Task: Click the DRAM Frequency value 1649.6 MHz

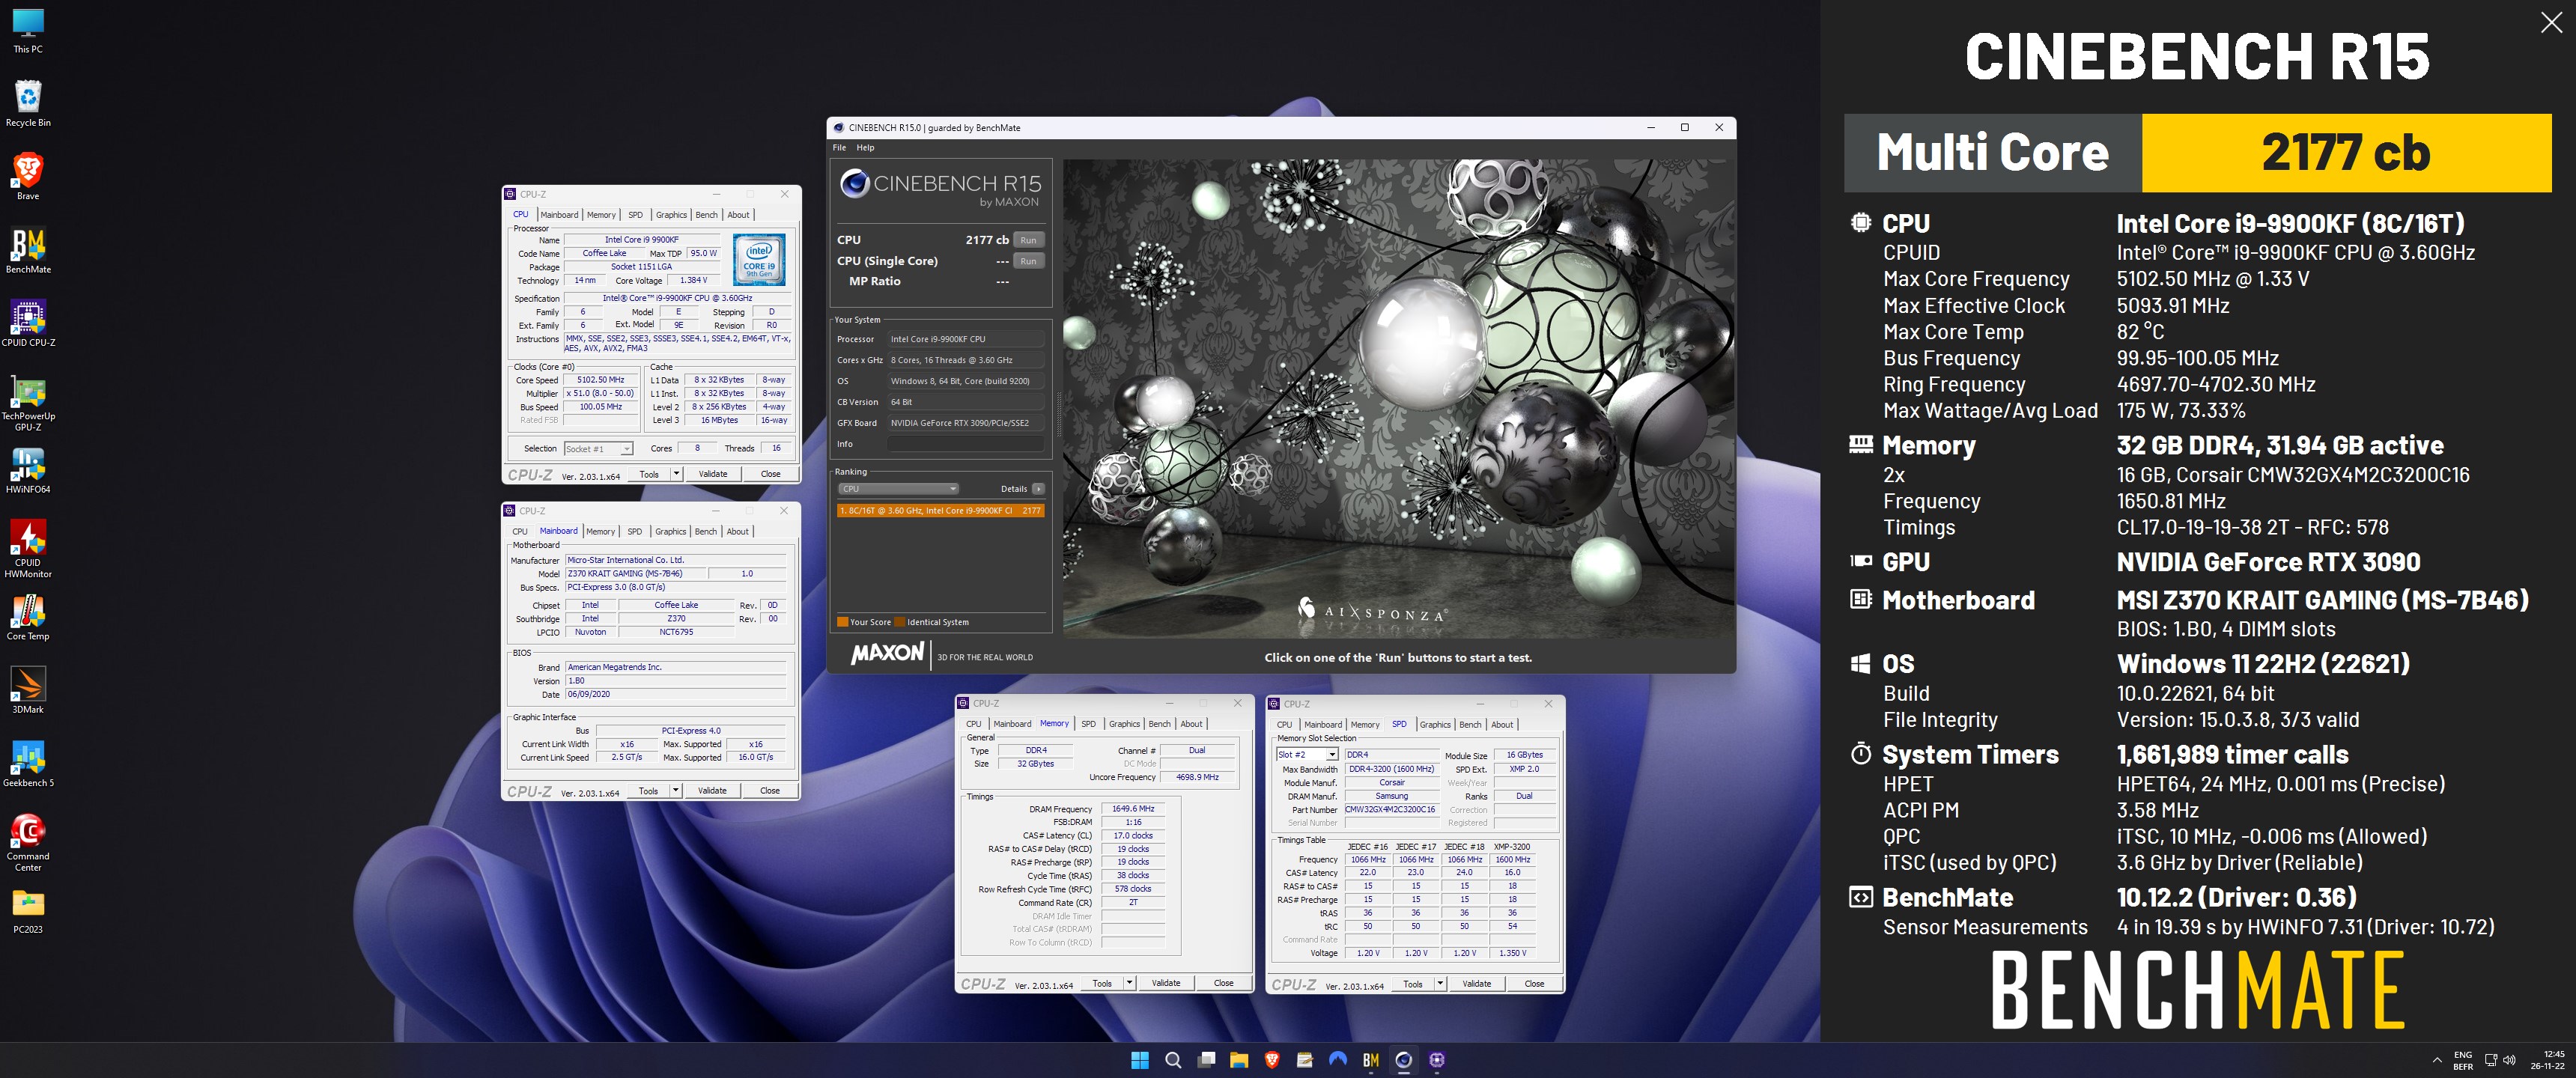Action: [x=1133, y=809]
